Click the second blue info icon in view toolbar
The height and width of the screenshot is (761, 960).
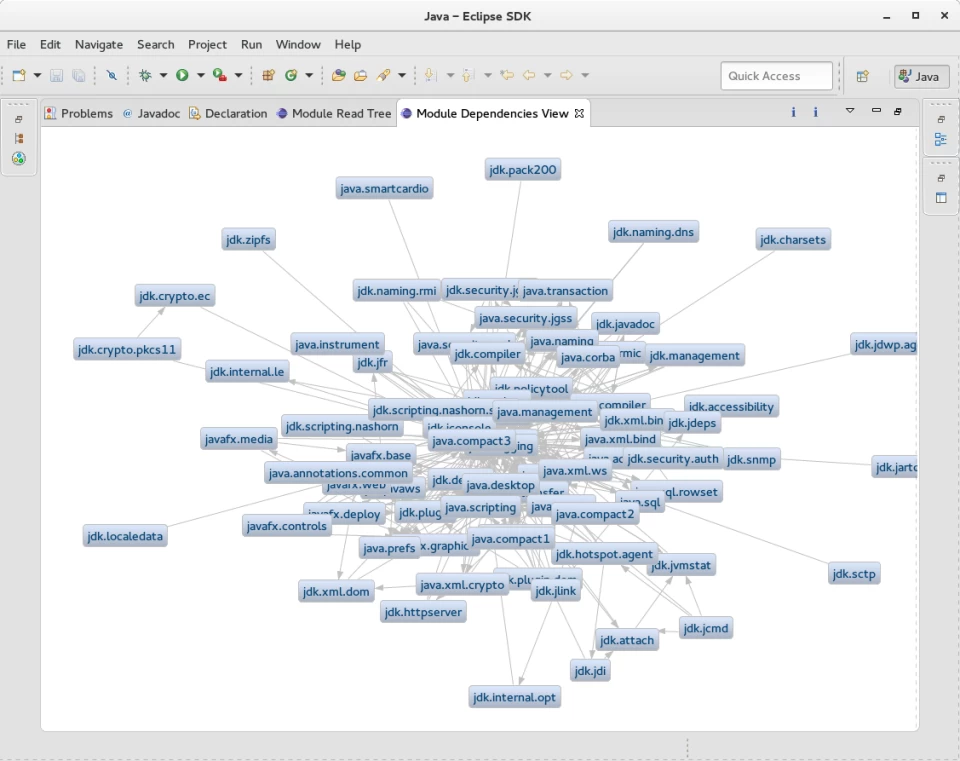pyautogui.click(x=815, y=112)
